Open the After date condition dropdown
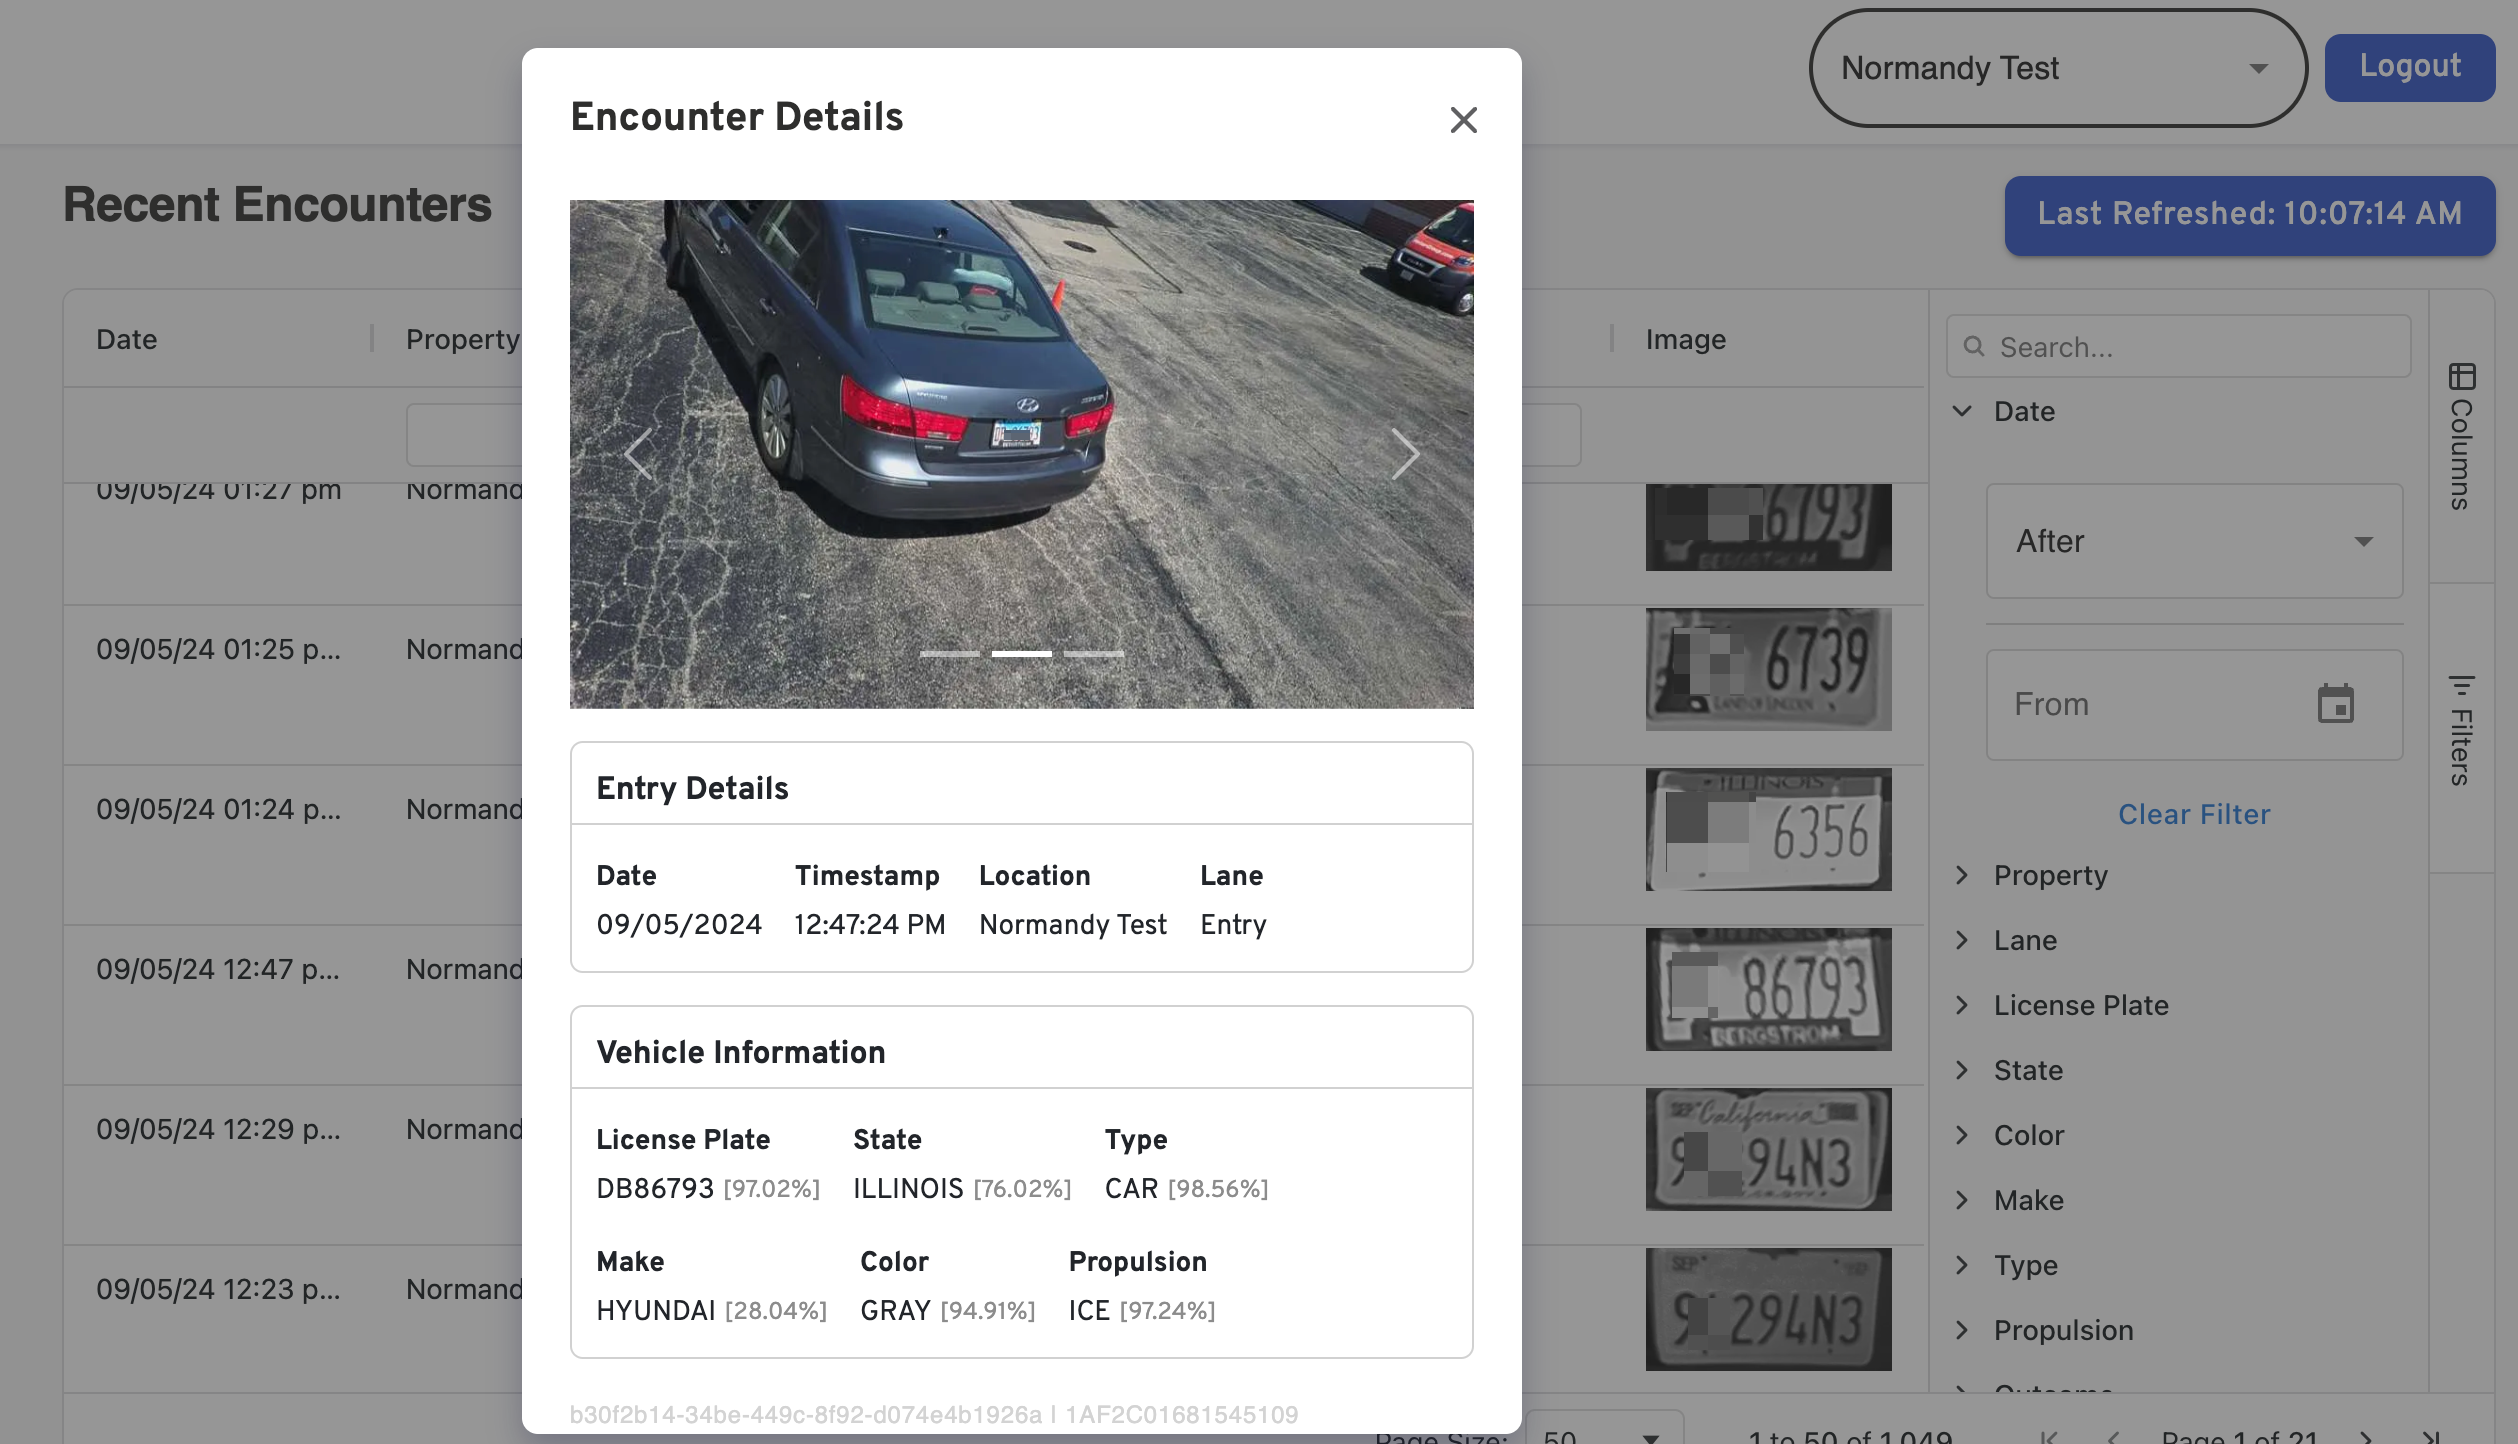Viewport: 2518px width, 1444px height. tap(2194, 541)
